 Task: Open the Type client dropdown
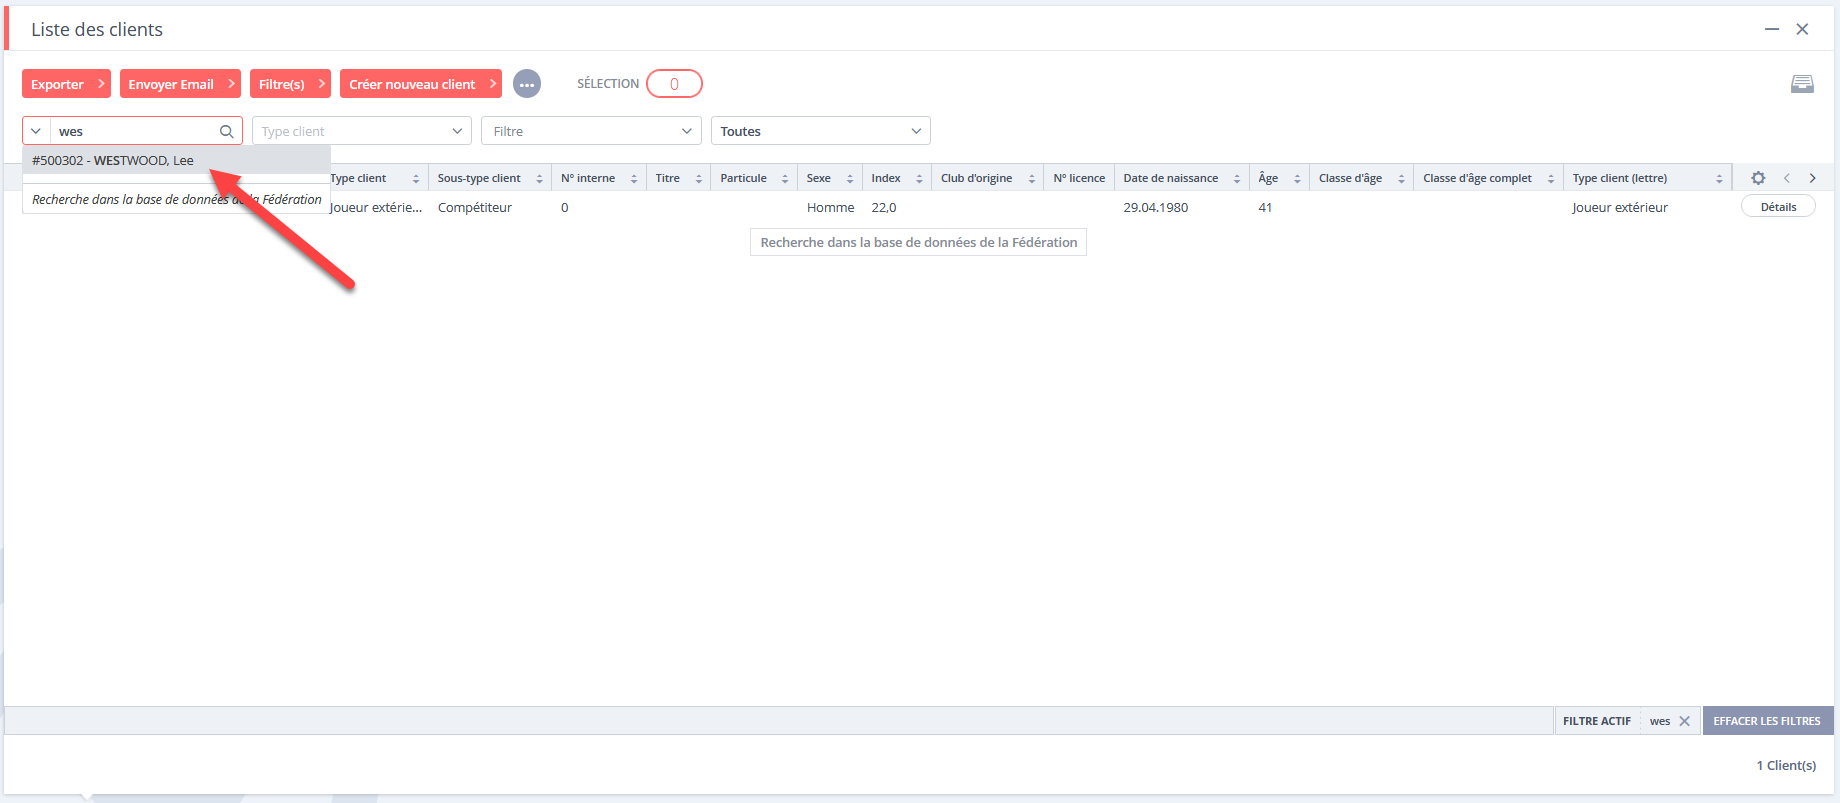tap(362, 131)
